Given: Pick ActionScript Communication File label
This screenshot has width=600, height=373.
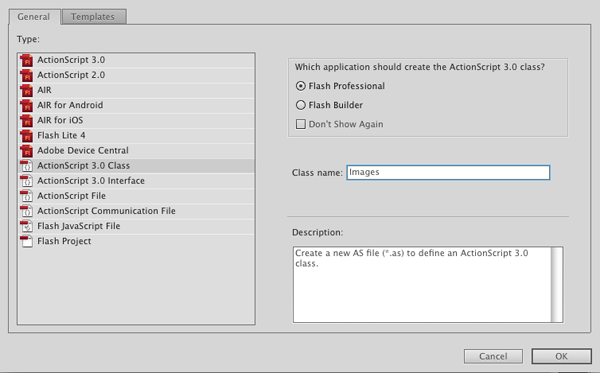Looking at the screenshot, I should (x=106, y=211).
